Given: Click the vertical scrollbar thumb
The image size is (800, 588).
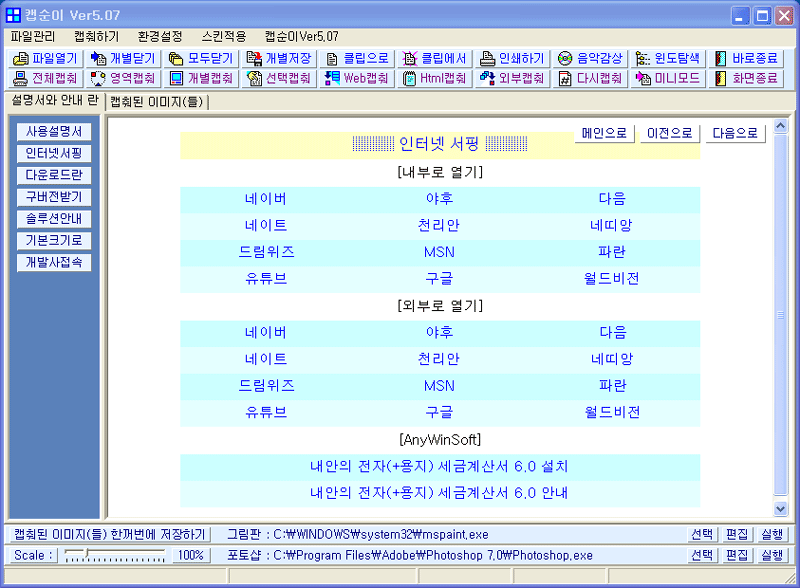Looking at the screenshot, I should [781, 315].
